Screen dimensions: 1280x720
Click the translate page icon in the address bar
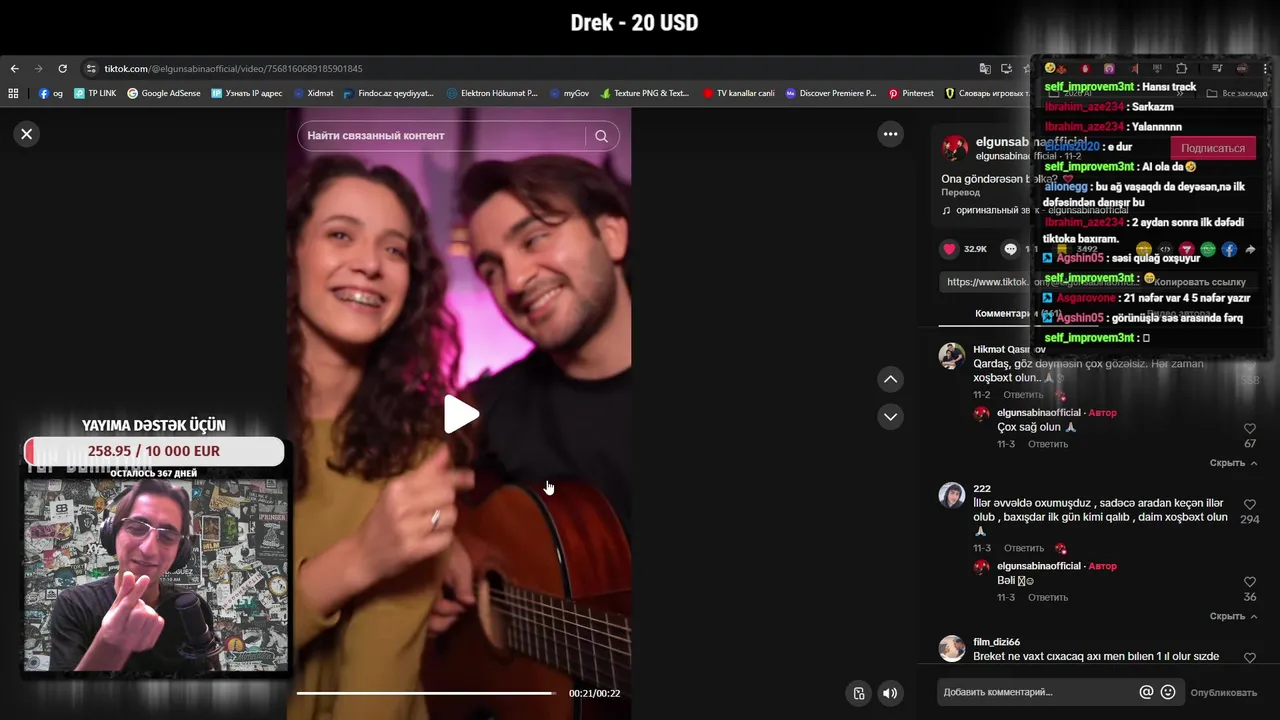tap(985, 69)
